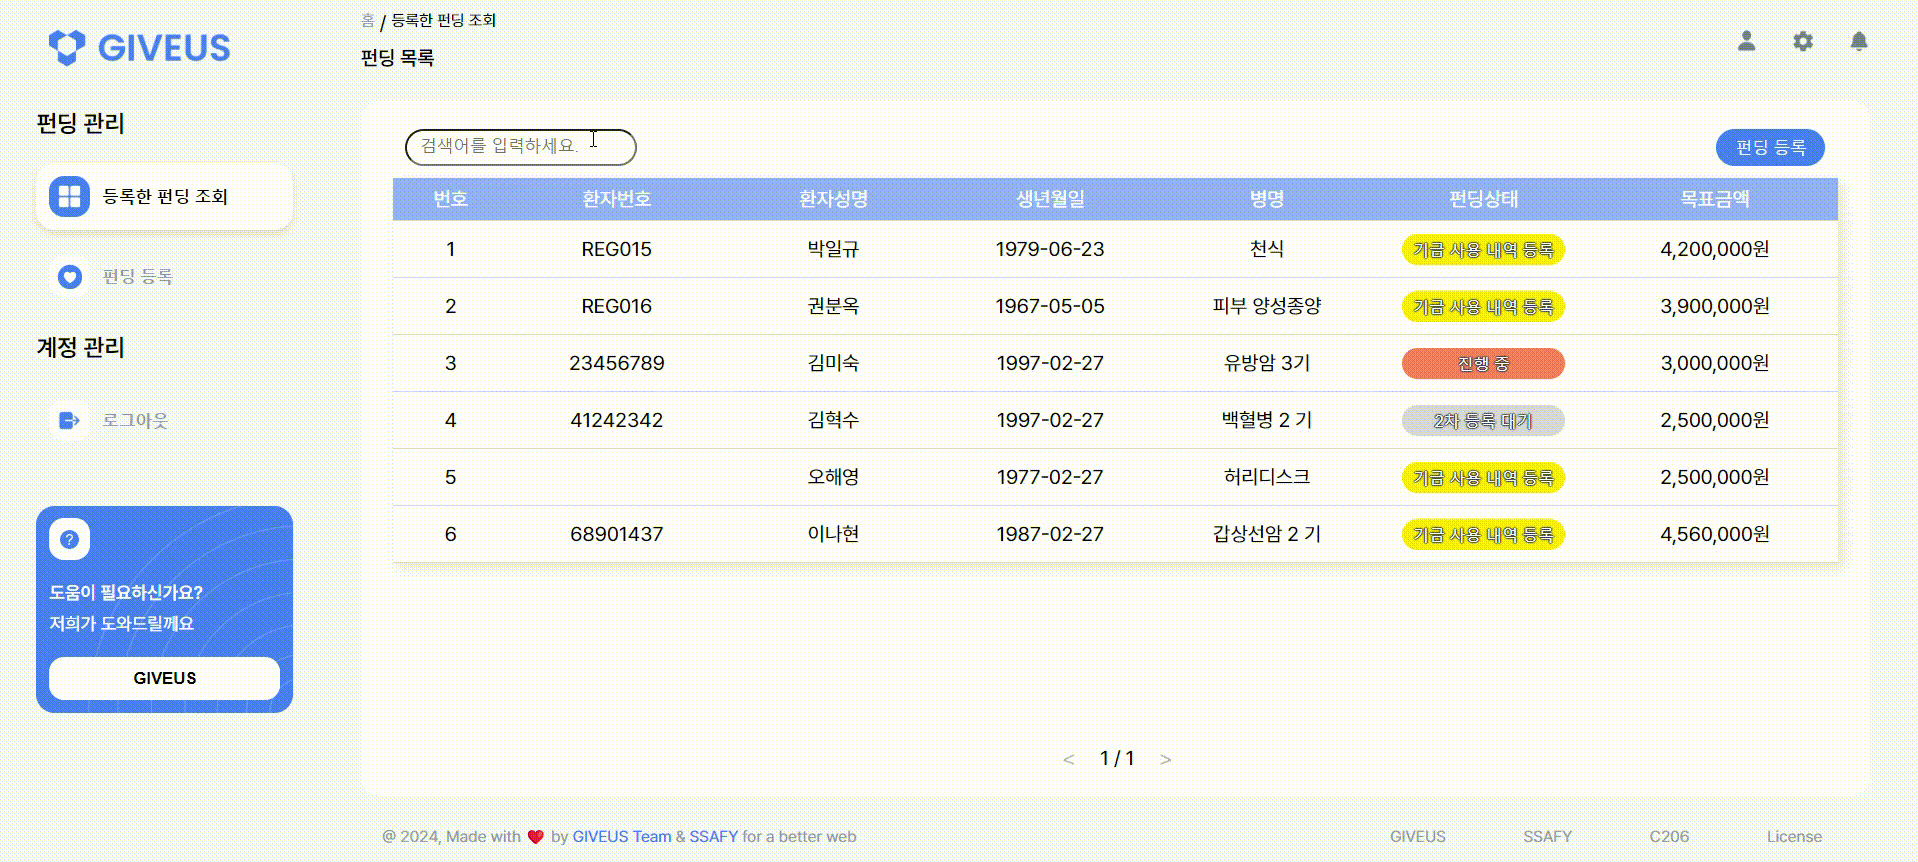Click the 2차 등록 대기 status badge

pyautogui.click(x=1483, y=421)
